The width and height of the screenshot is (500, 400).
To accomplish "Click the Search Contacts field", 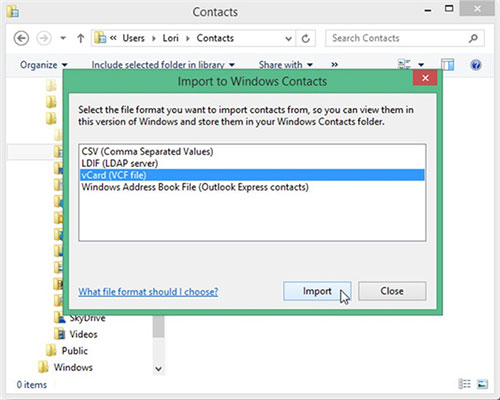I will 405,38.
